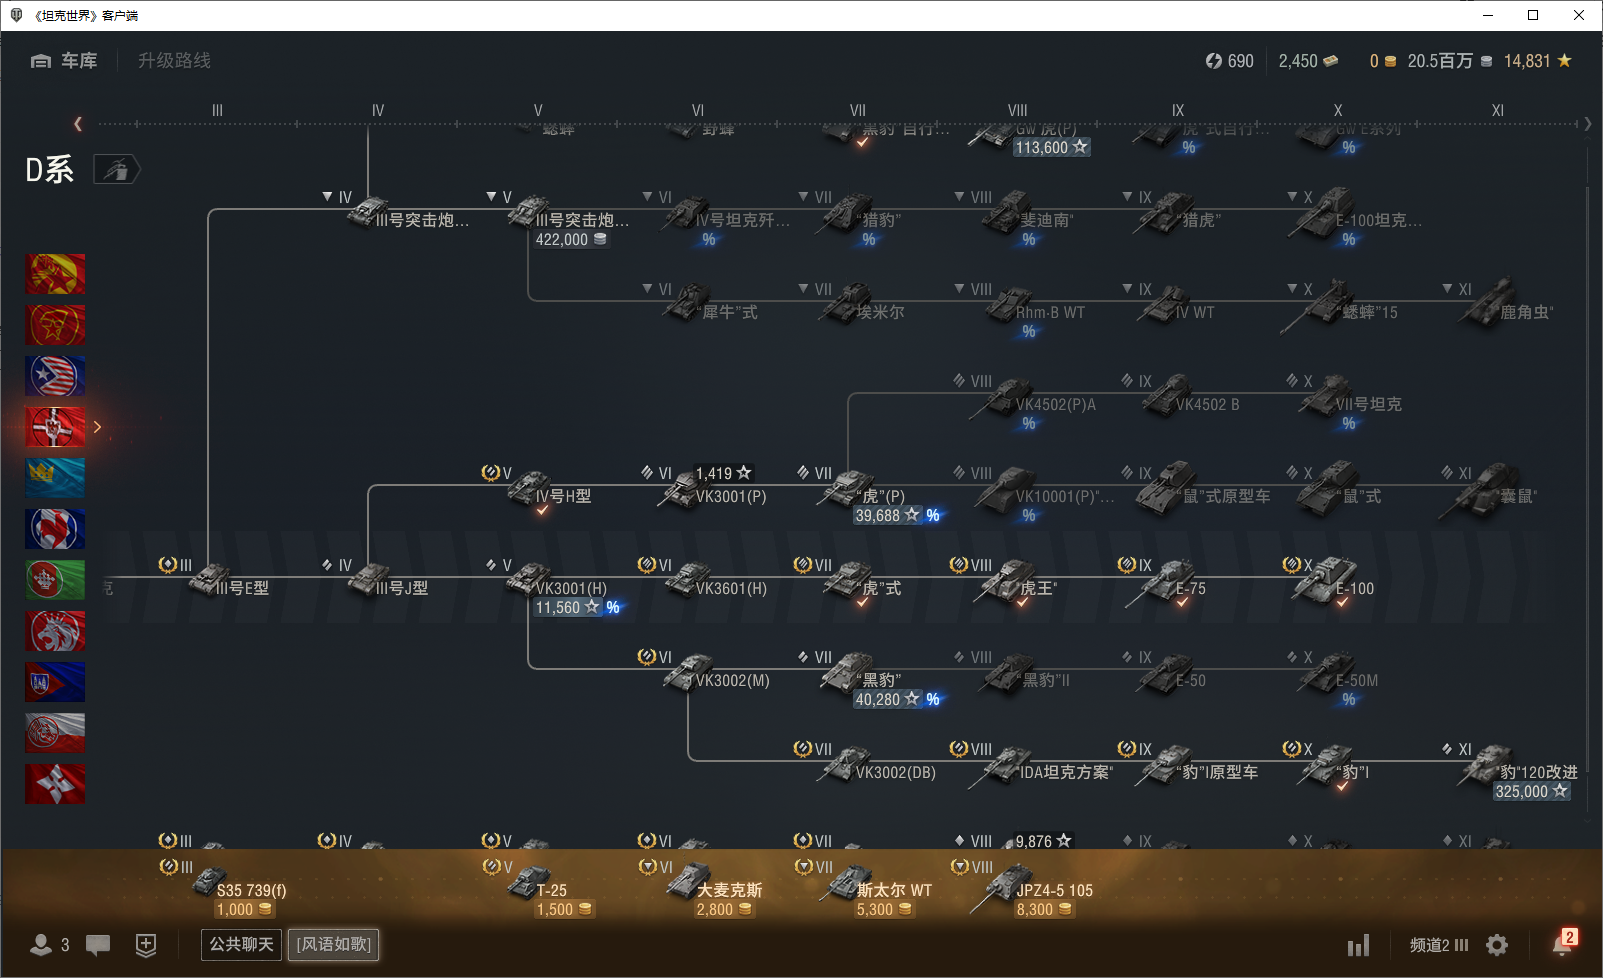
Task: Select the red flag with silver lion
Action: click(x=55, y=631)
